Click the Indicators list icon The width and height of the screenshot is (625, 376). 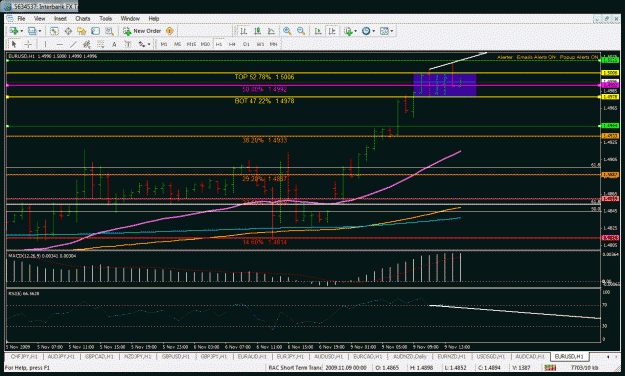click(x=348, y=31)
